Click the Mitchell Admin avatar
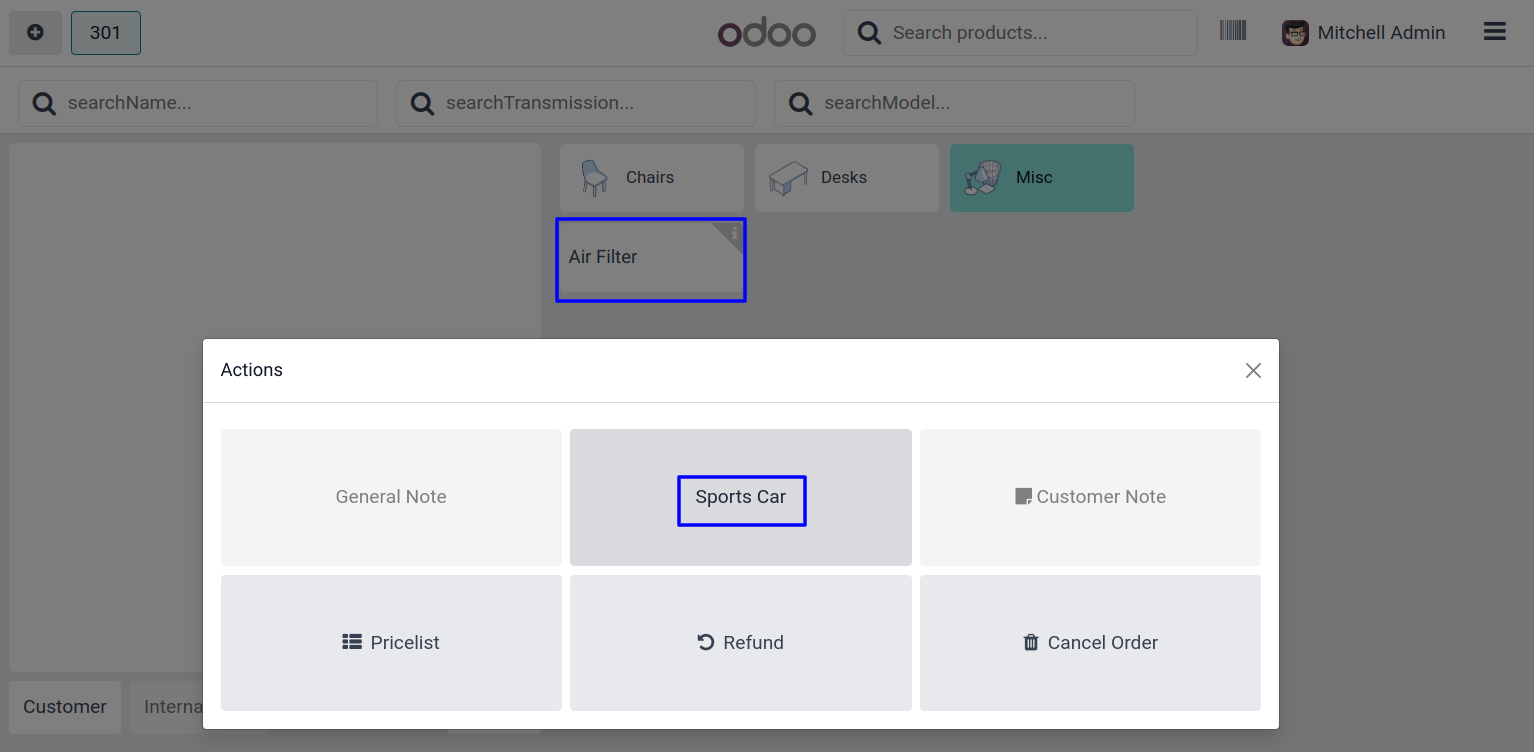This screenshot has width=1534, height=752. [1295, 33]
